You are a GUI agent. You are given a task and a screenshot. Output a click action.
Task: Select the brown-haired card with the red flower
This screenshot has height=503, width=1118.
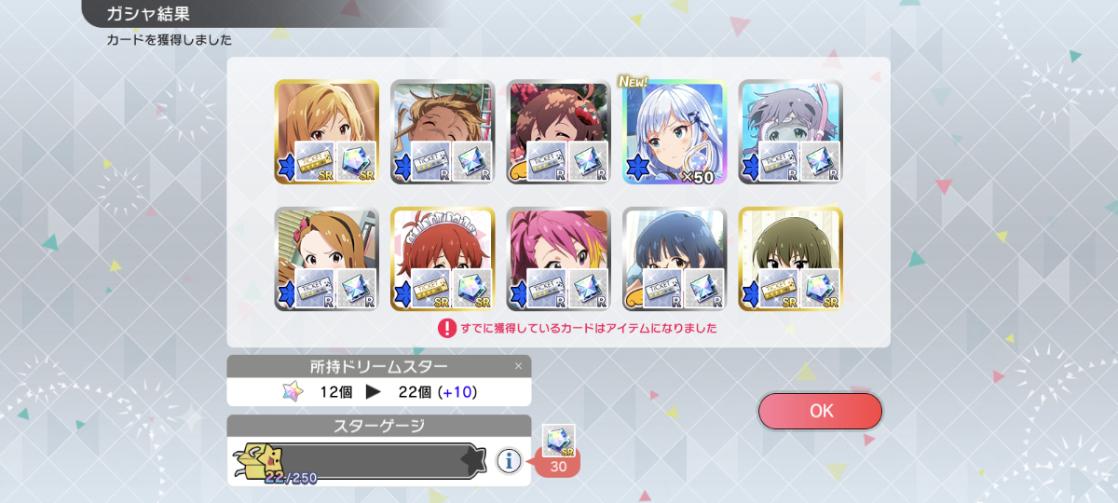click(x=558, y=132)
